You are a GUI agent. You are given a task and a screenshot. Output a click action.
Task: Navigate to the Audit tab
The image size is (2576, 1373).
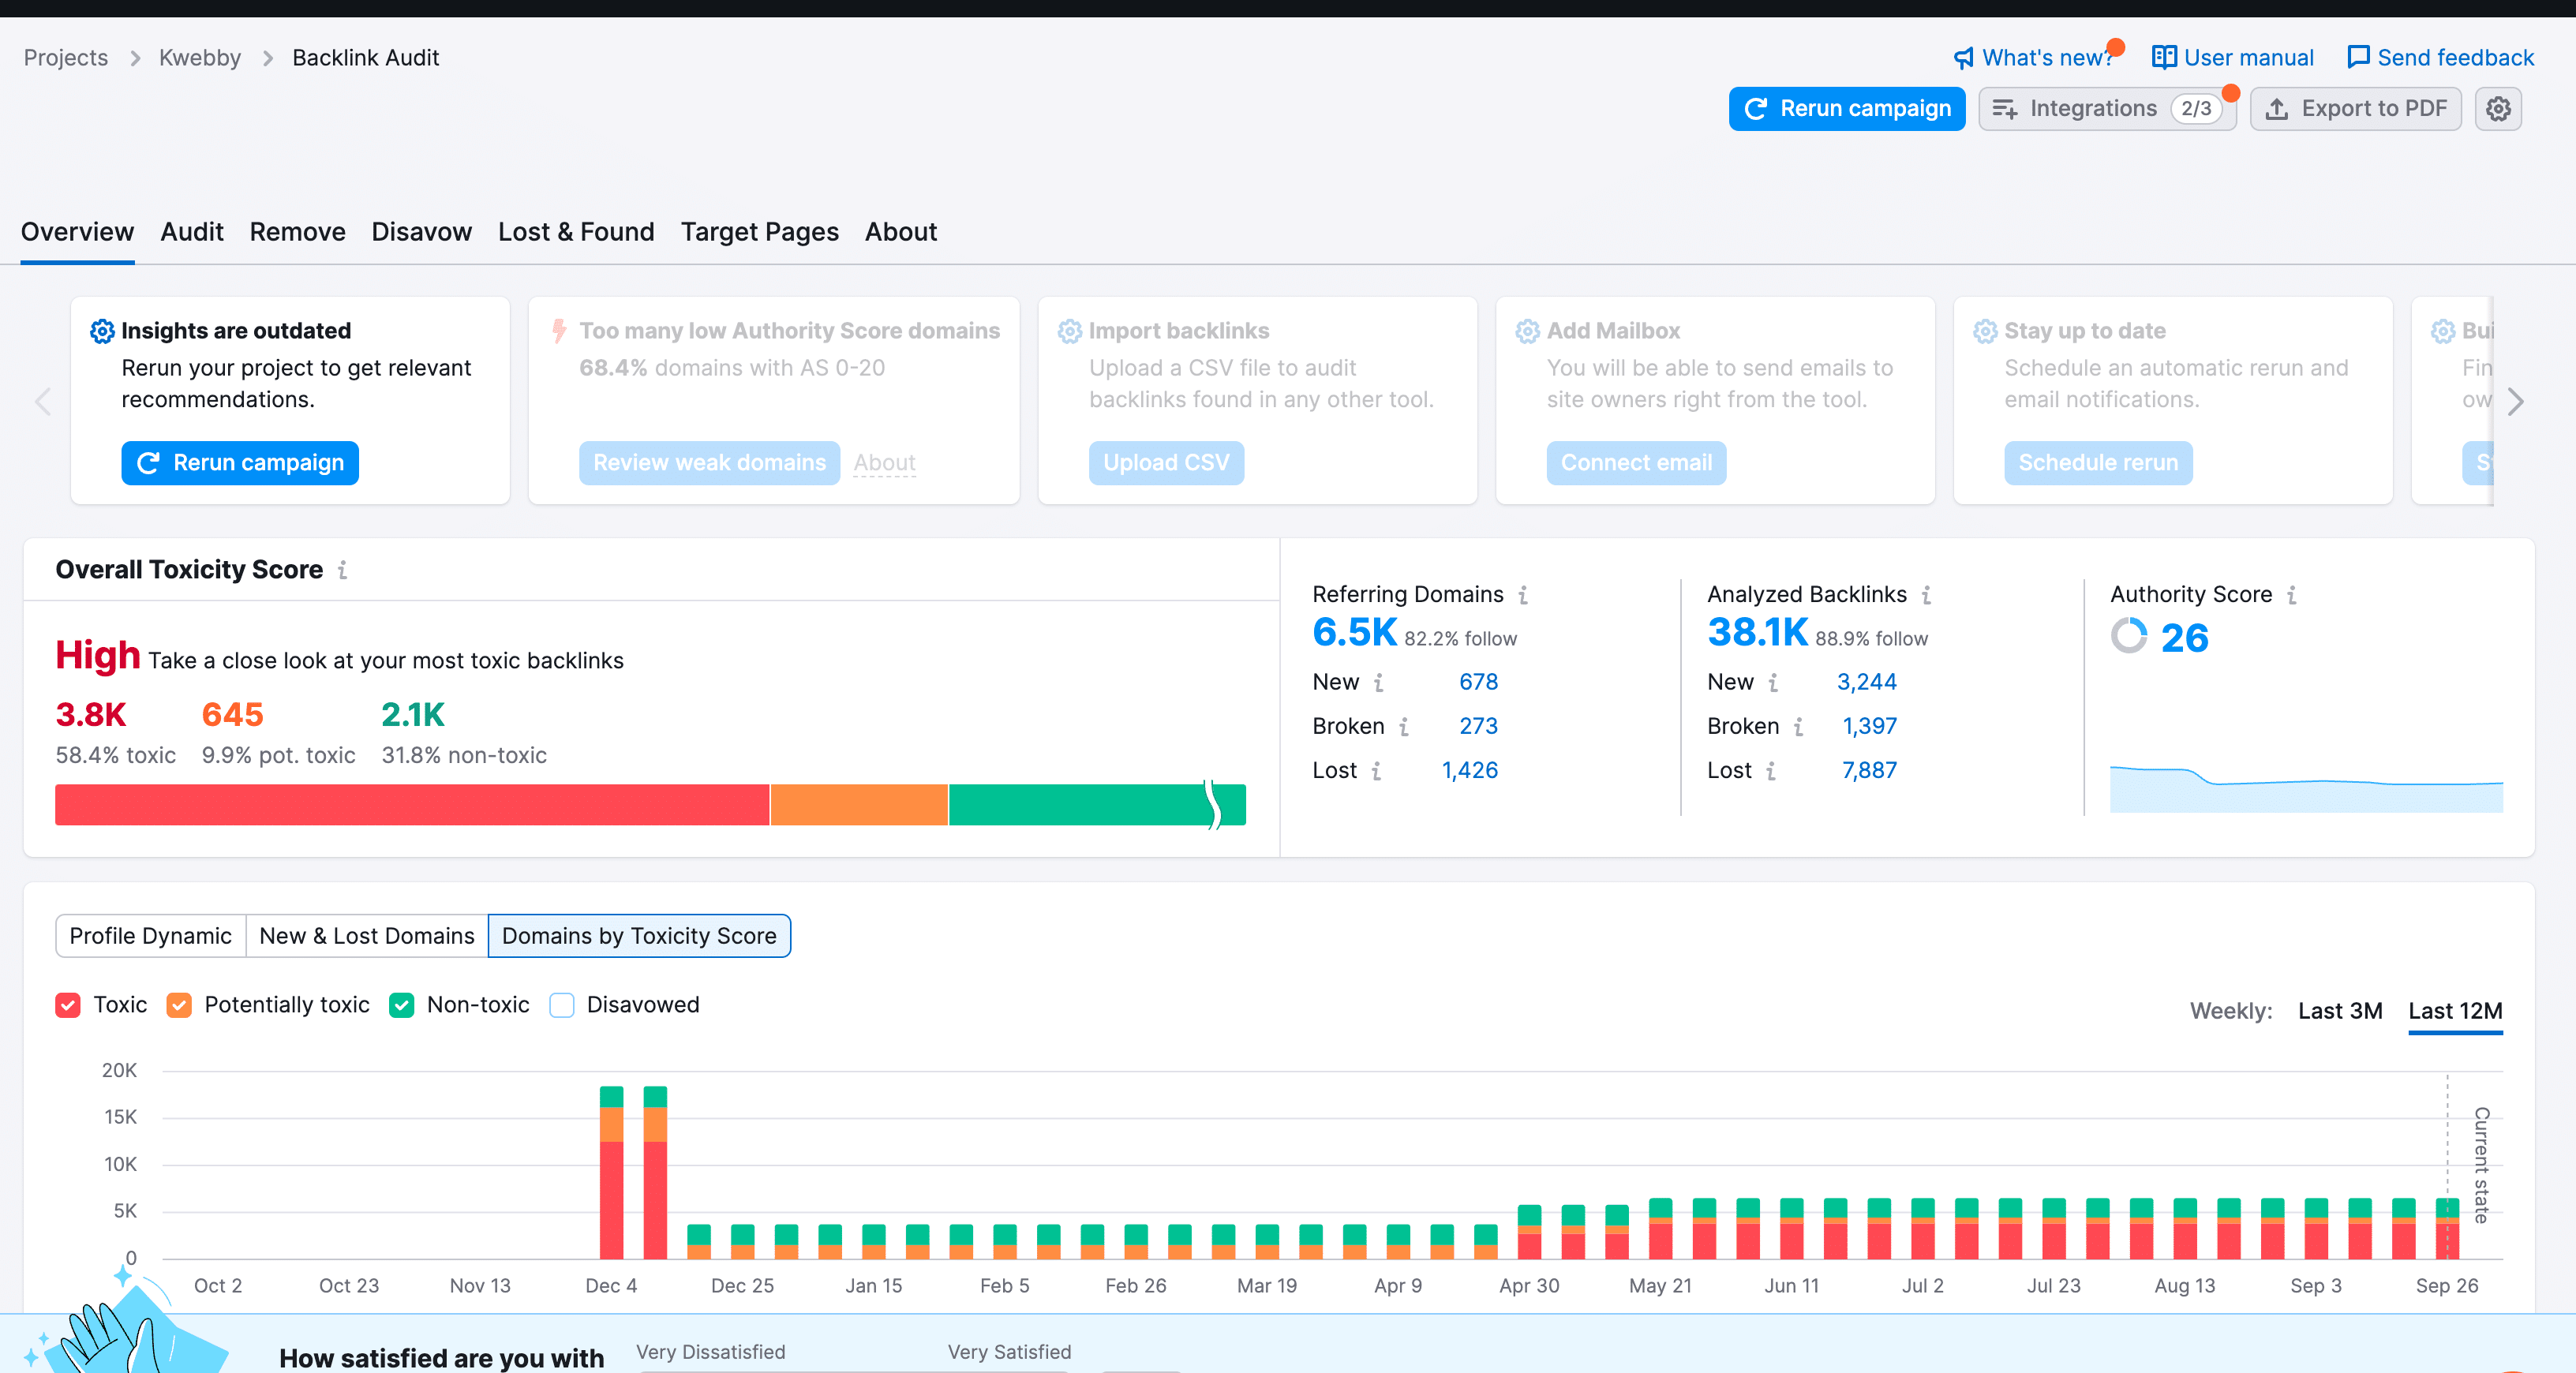193,230
